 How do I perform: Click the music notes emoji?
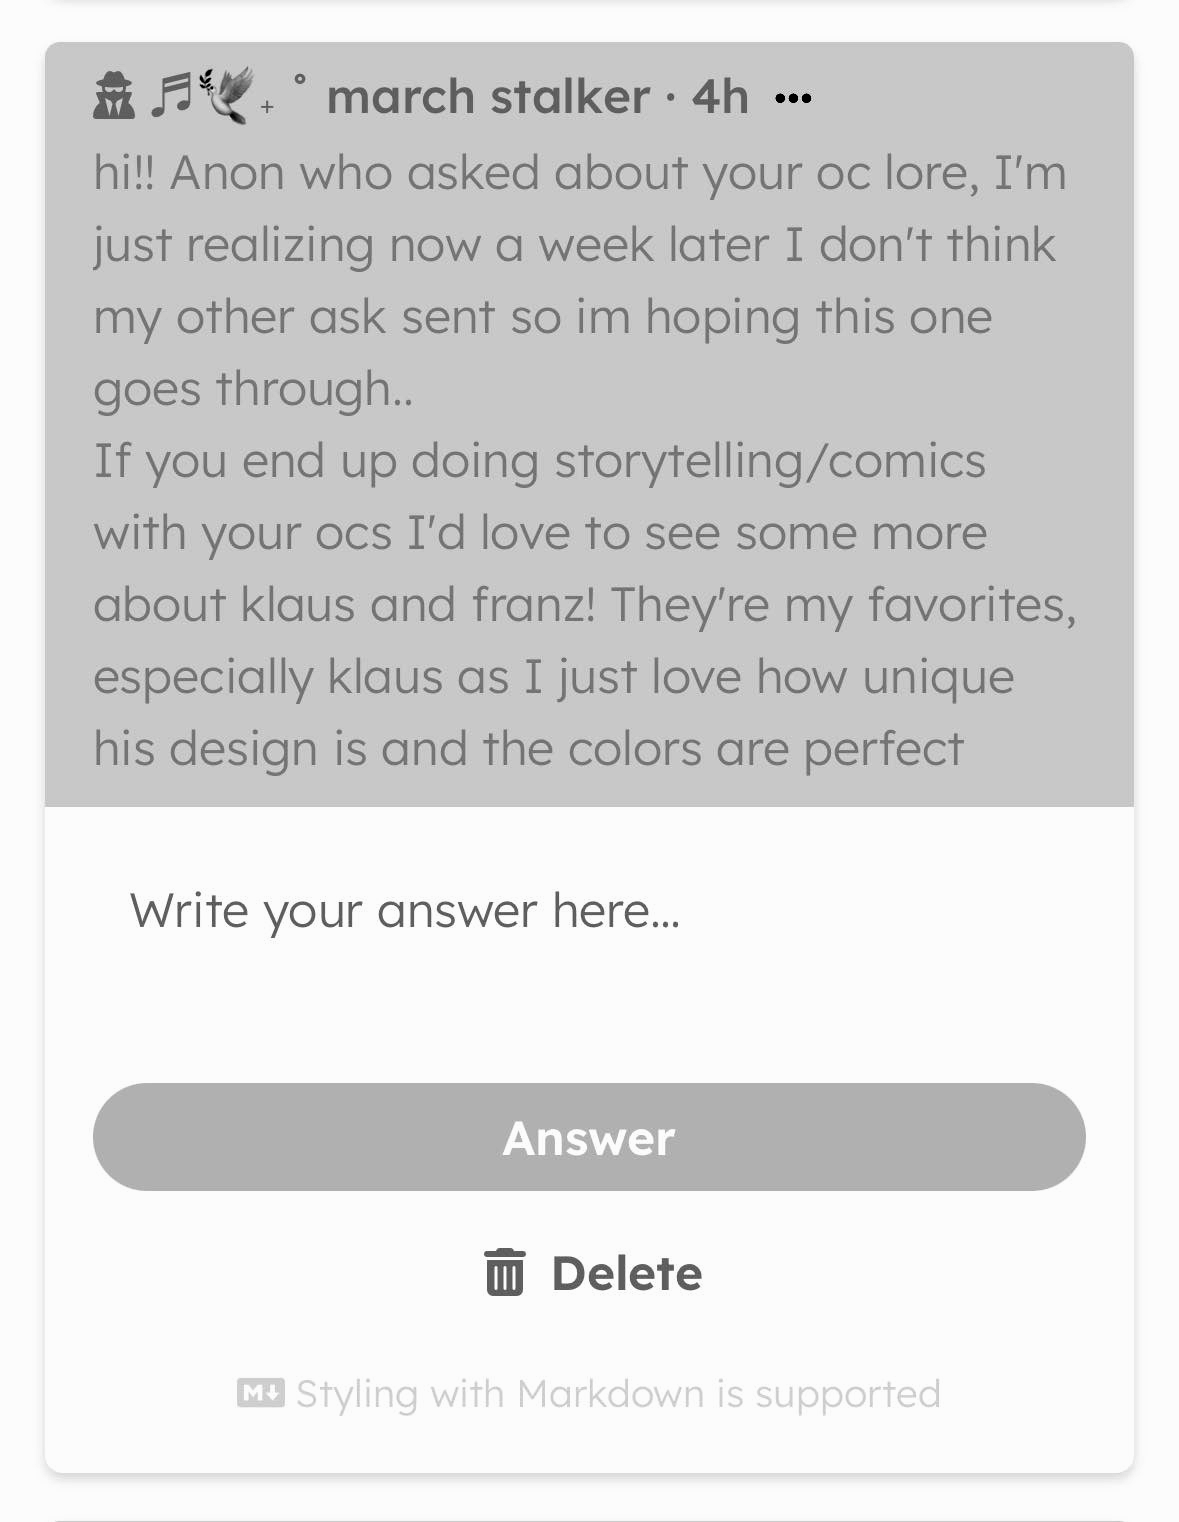[172, 97]
